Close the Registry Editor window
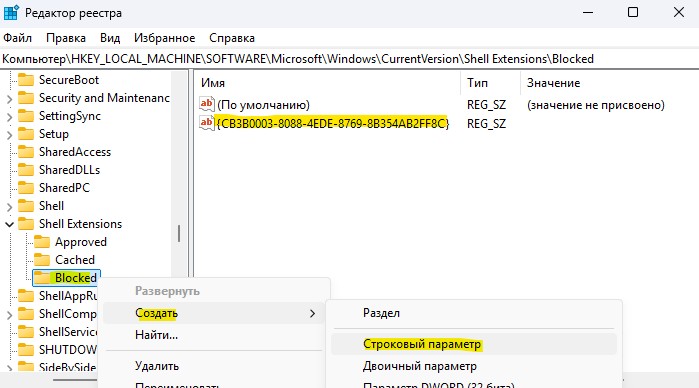This screenshot has width=699, height=388. pos(678,12)
